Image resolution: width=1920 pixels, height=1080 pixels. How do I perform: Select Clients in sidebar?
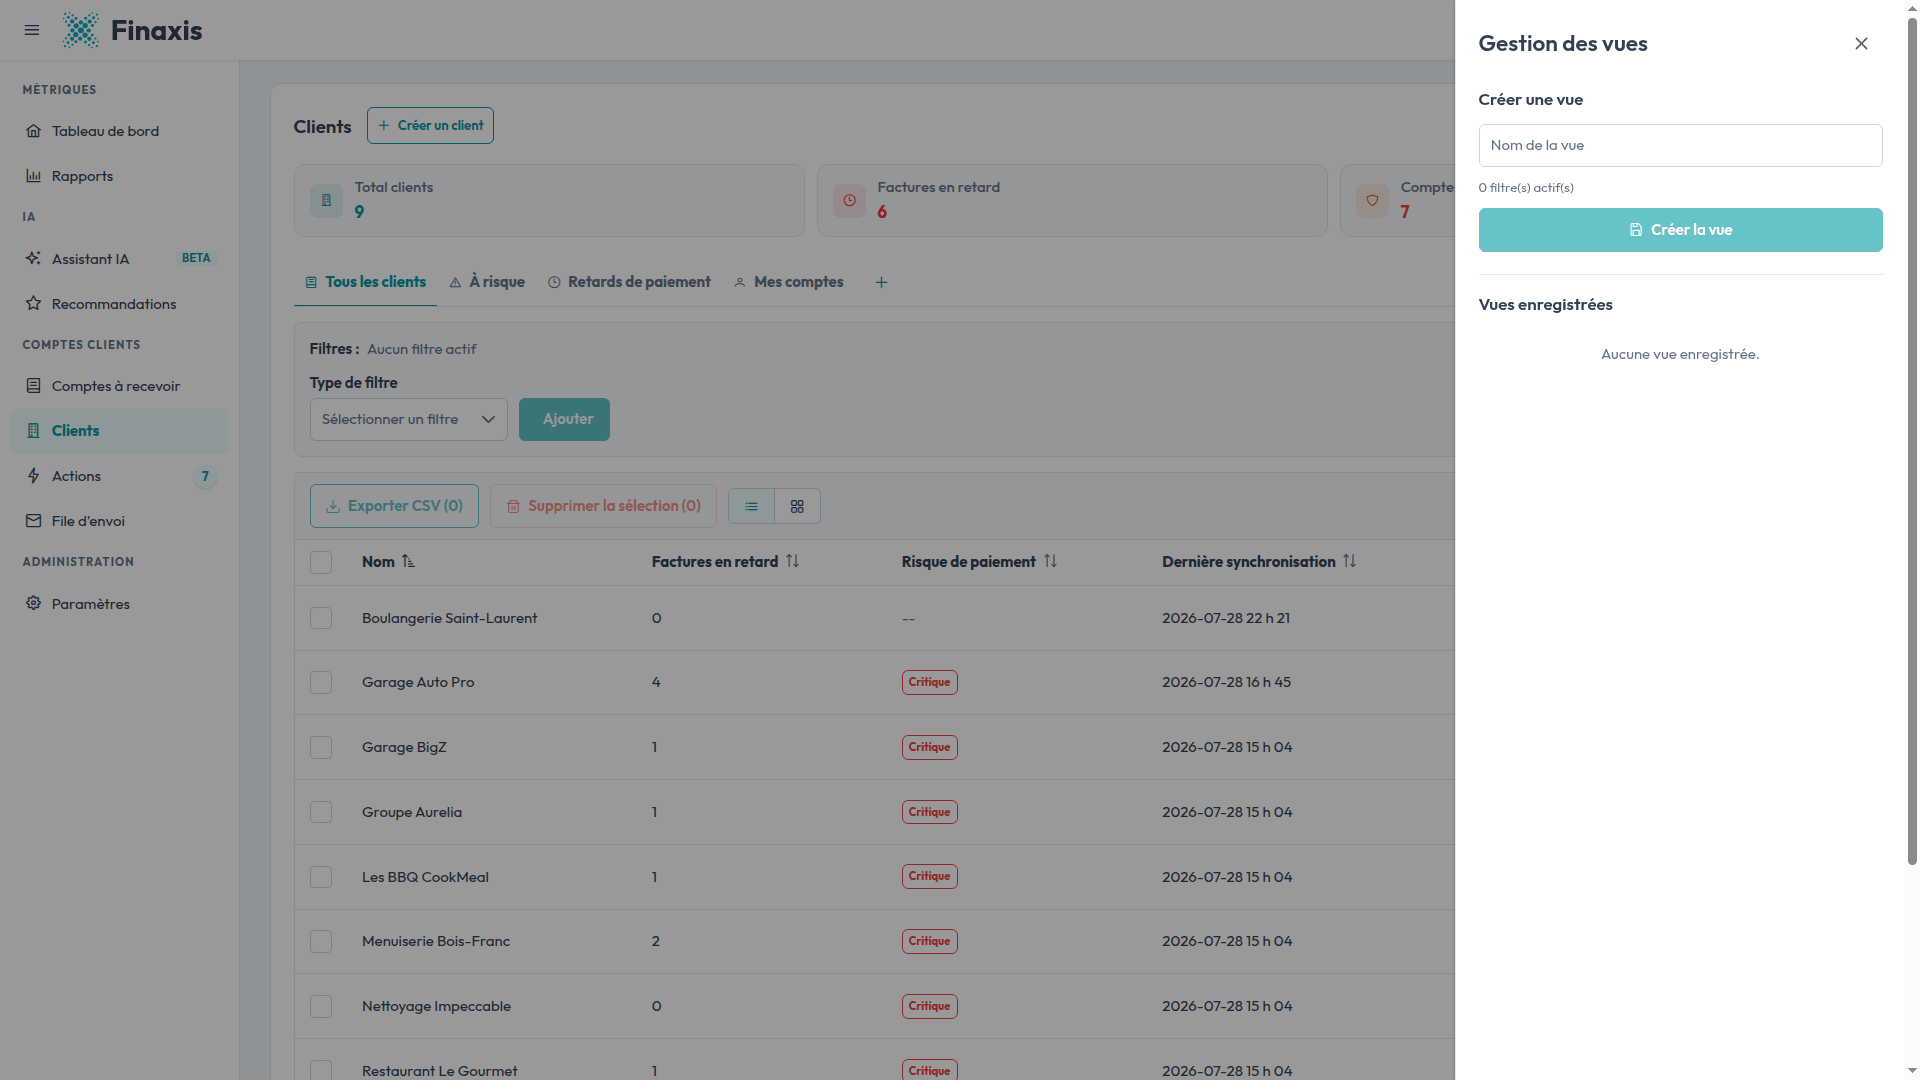point(119,431)
